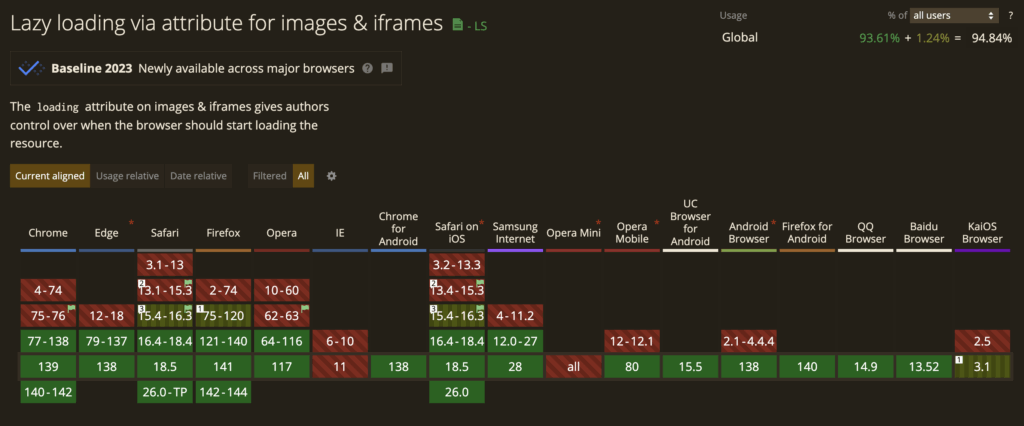Select Android Browser 2.1-4.4.4 cell
The image size is (1024, 426).
pyautogui.click(x=749, y=340)
